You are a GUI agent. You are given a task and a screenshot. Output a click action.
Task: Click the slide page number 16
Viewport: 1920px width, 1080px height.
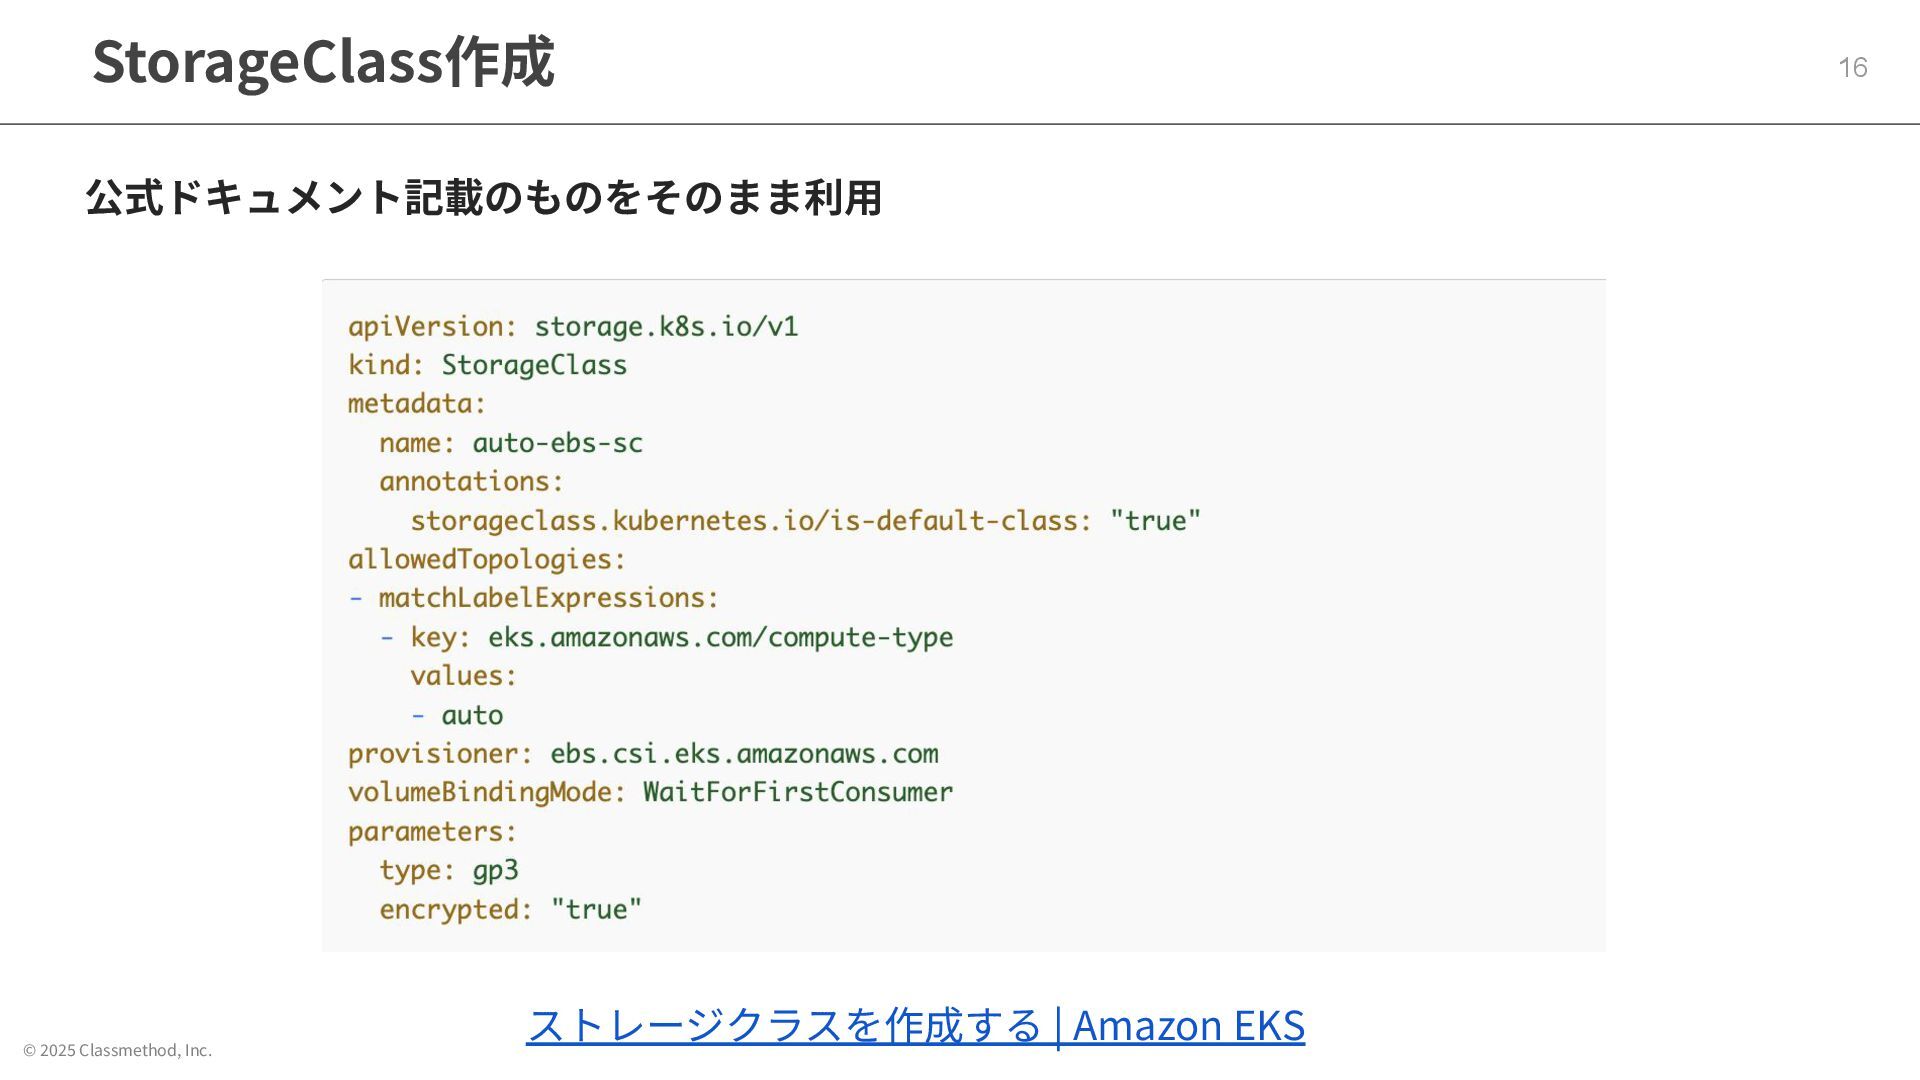tap(1852, 67)
